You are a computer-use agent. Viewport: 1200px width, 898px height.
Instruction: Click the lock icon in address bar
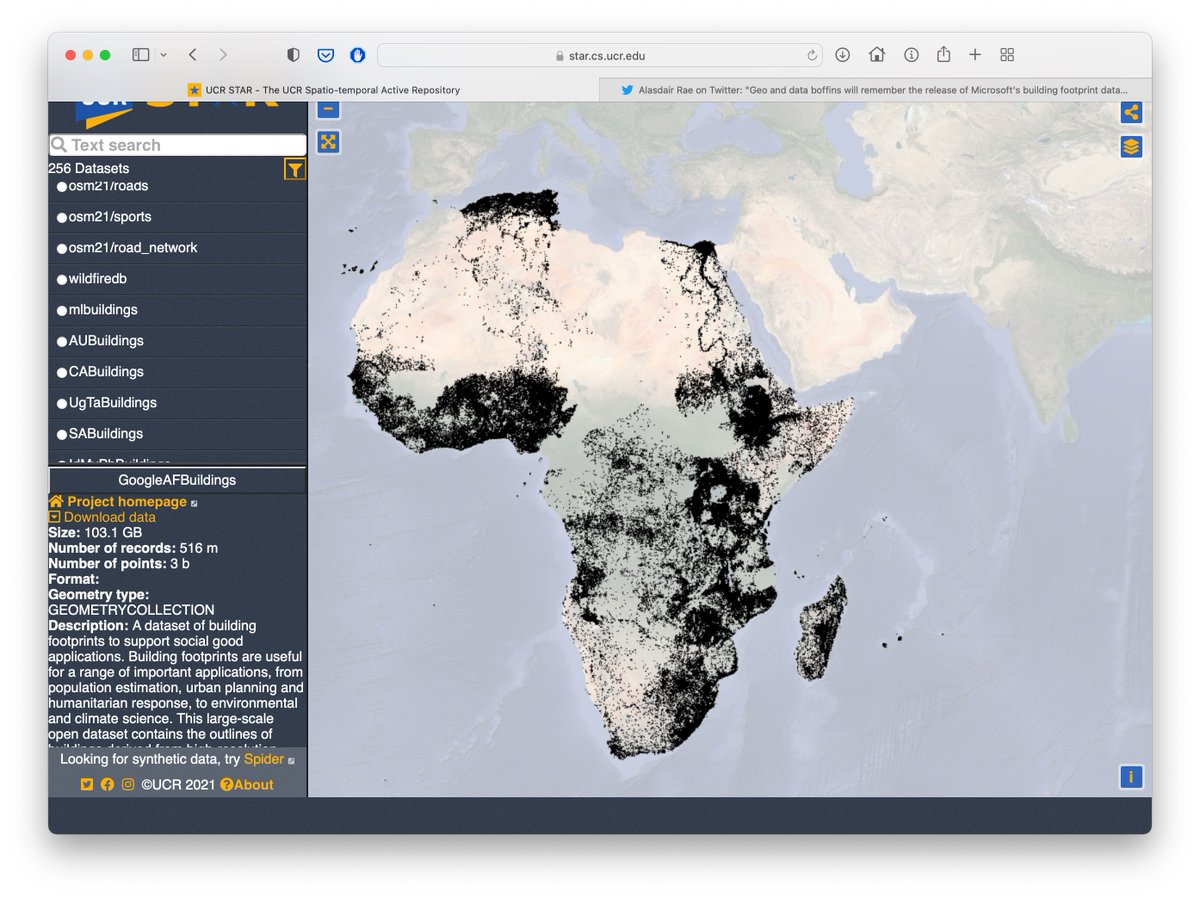click(x=560, y=56)
